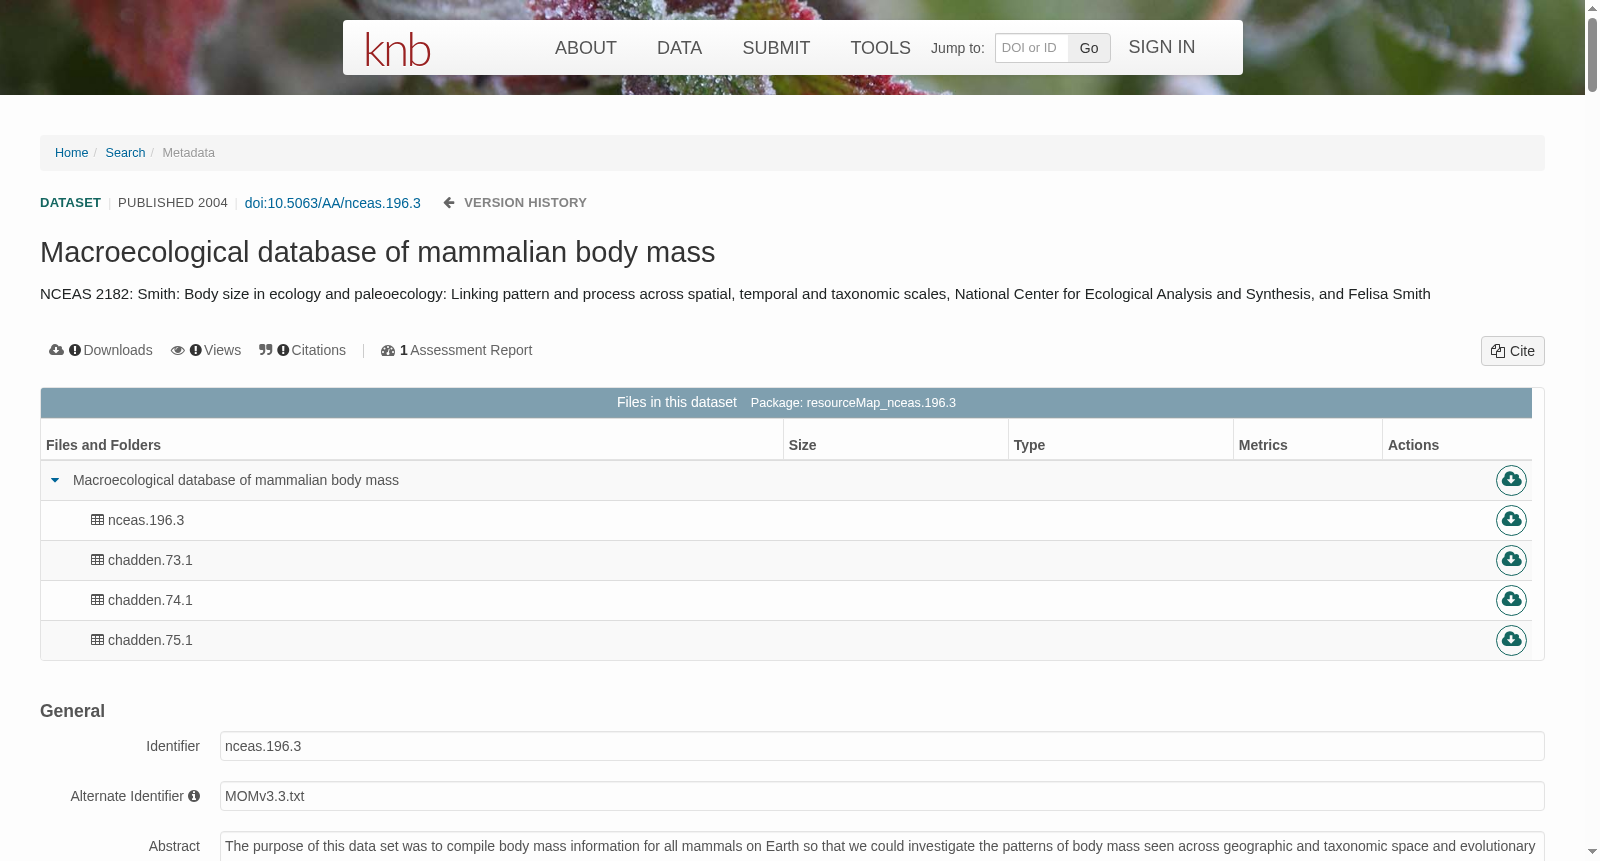Open the doi:10.5063/AA/nceas.196.3 link
The width and height of the screenshot is (1600, 861).
tap(332, 203)
